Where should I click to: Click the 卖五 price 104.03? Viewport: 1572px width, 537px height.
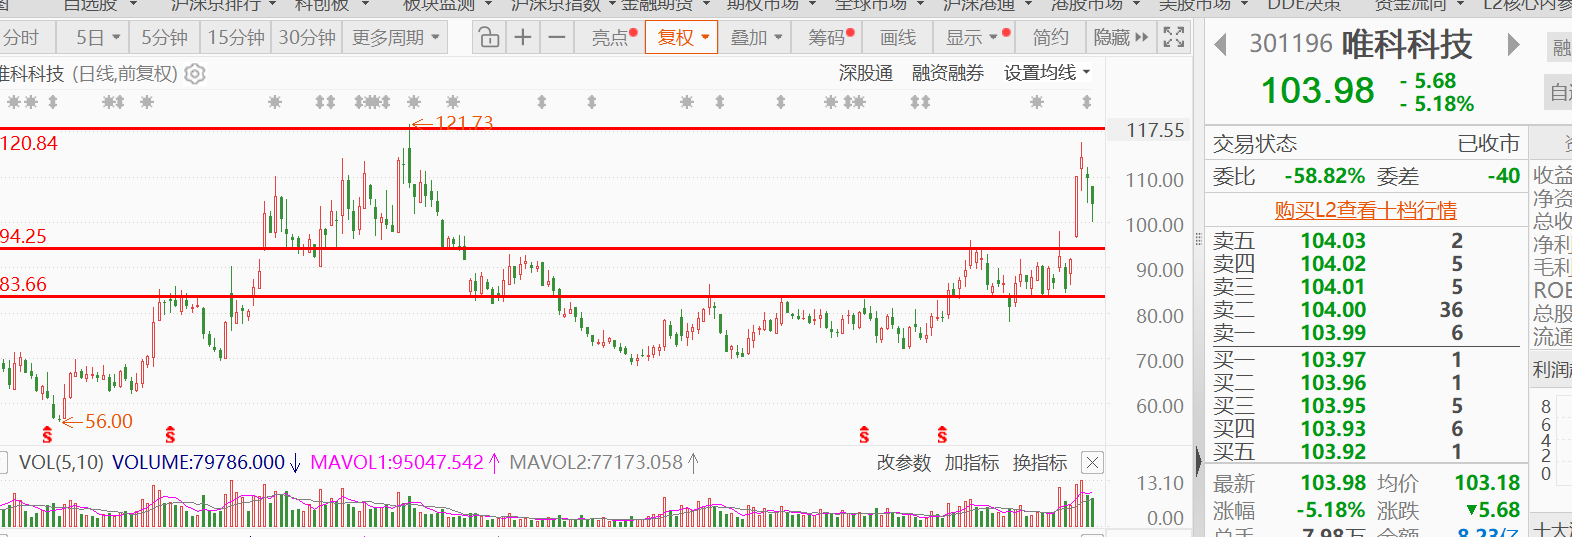(x=1333, y=241)
